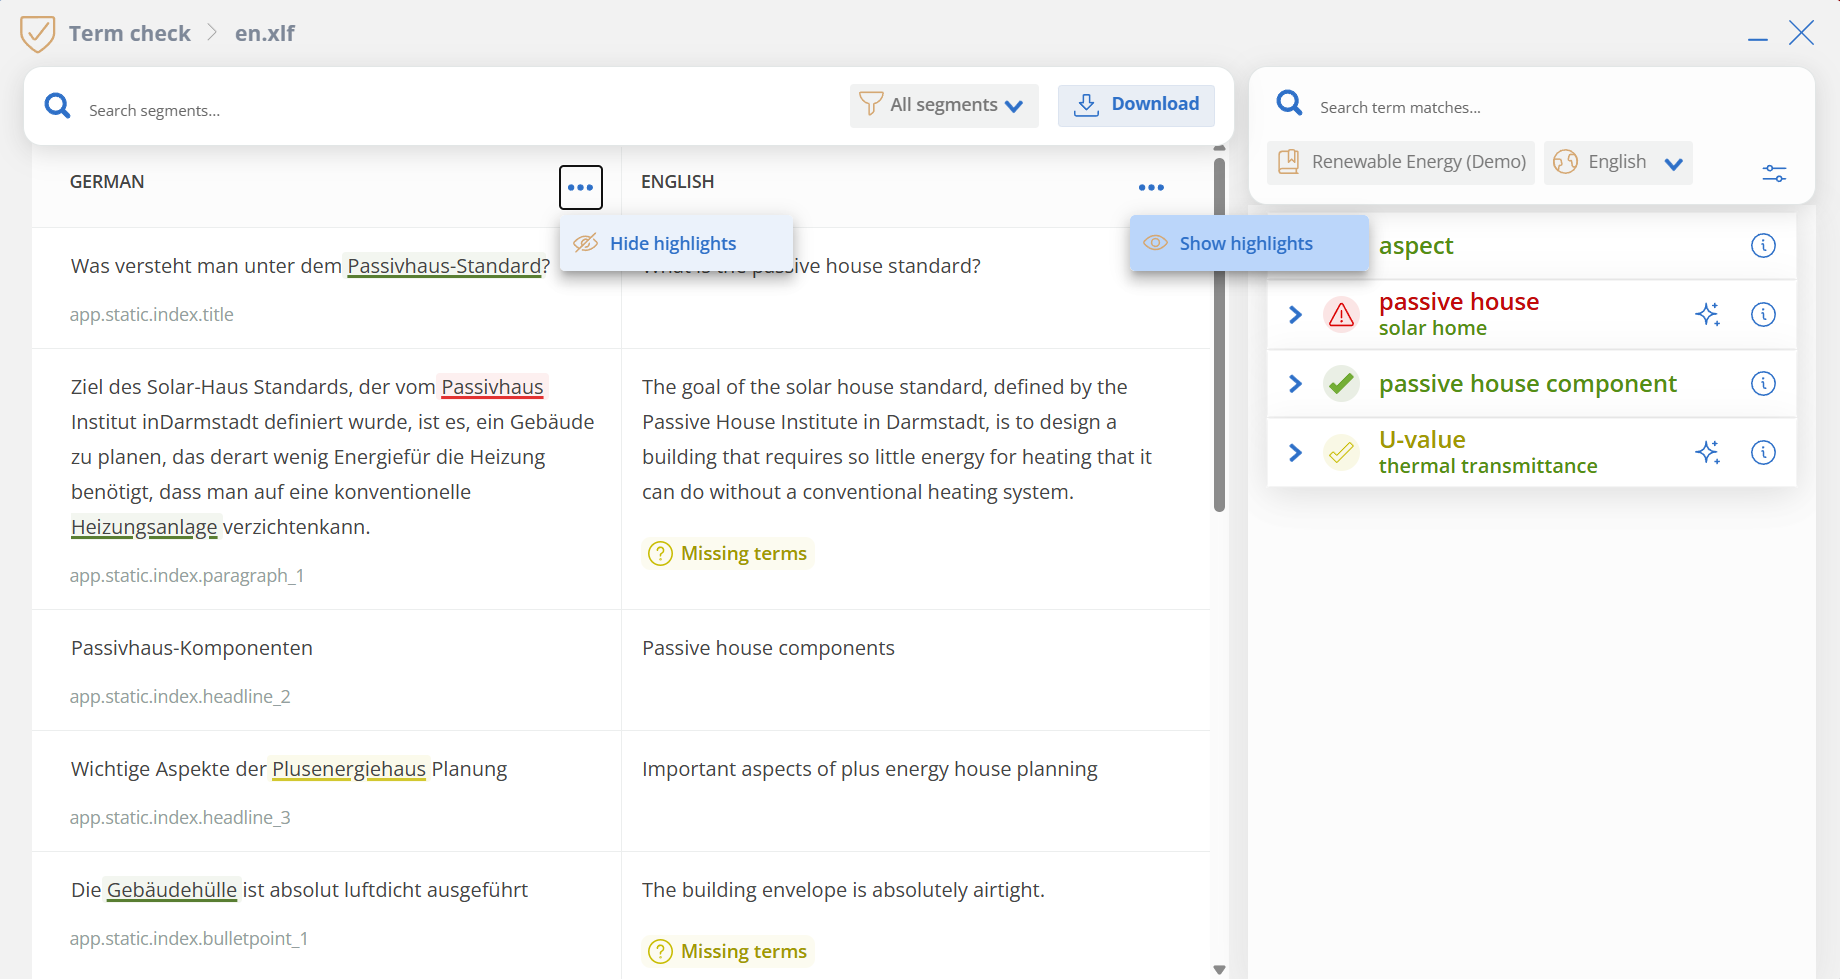This screenshot has height=979, width=1840.
Task: Open info for U-value term
Action: coord(1763,452)
